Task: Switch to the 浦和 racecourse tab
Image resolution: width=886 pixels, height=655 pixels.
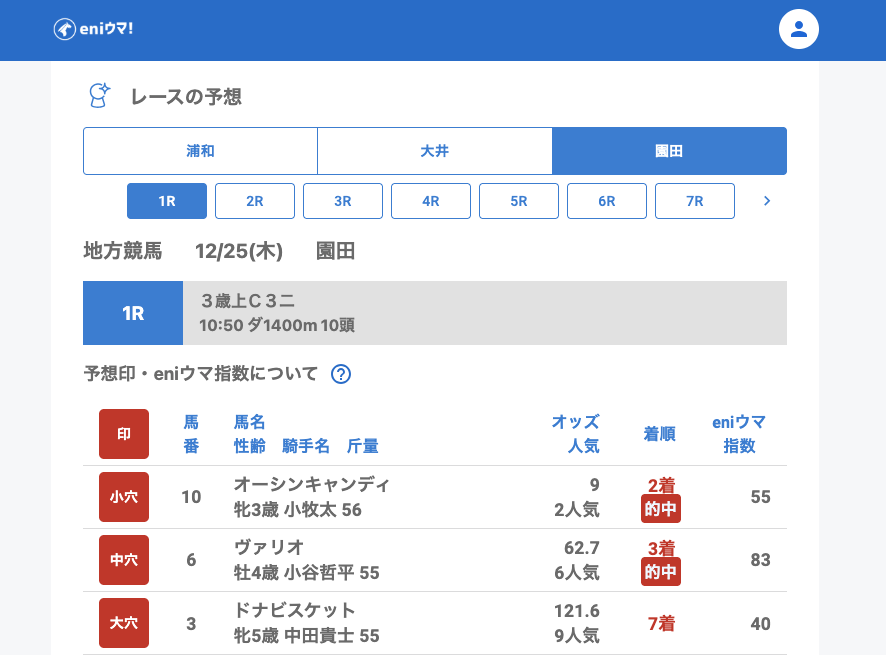Action: [200, 151]
